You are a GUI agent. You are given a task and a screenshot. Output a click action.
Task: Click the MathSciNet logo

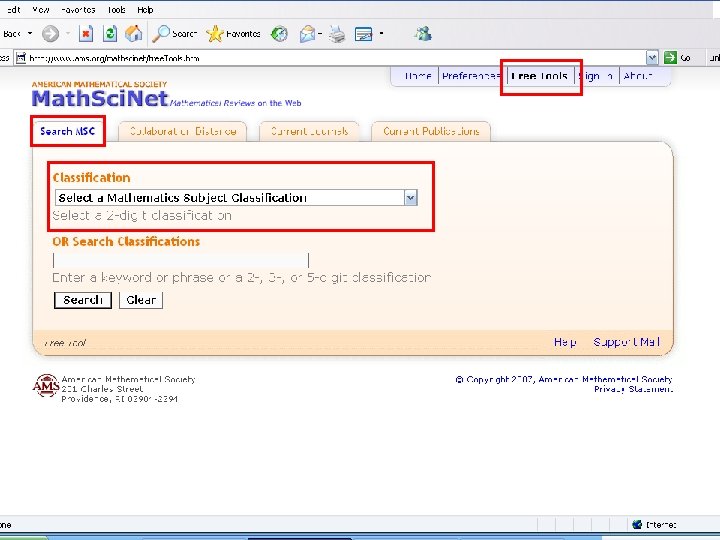click(x=100, y=98)
